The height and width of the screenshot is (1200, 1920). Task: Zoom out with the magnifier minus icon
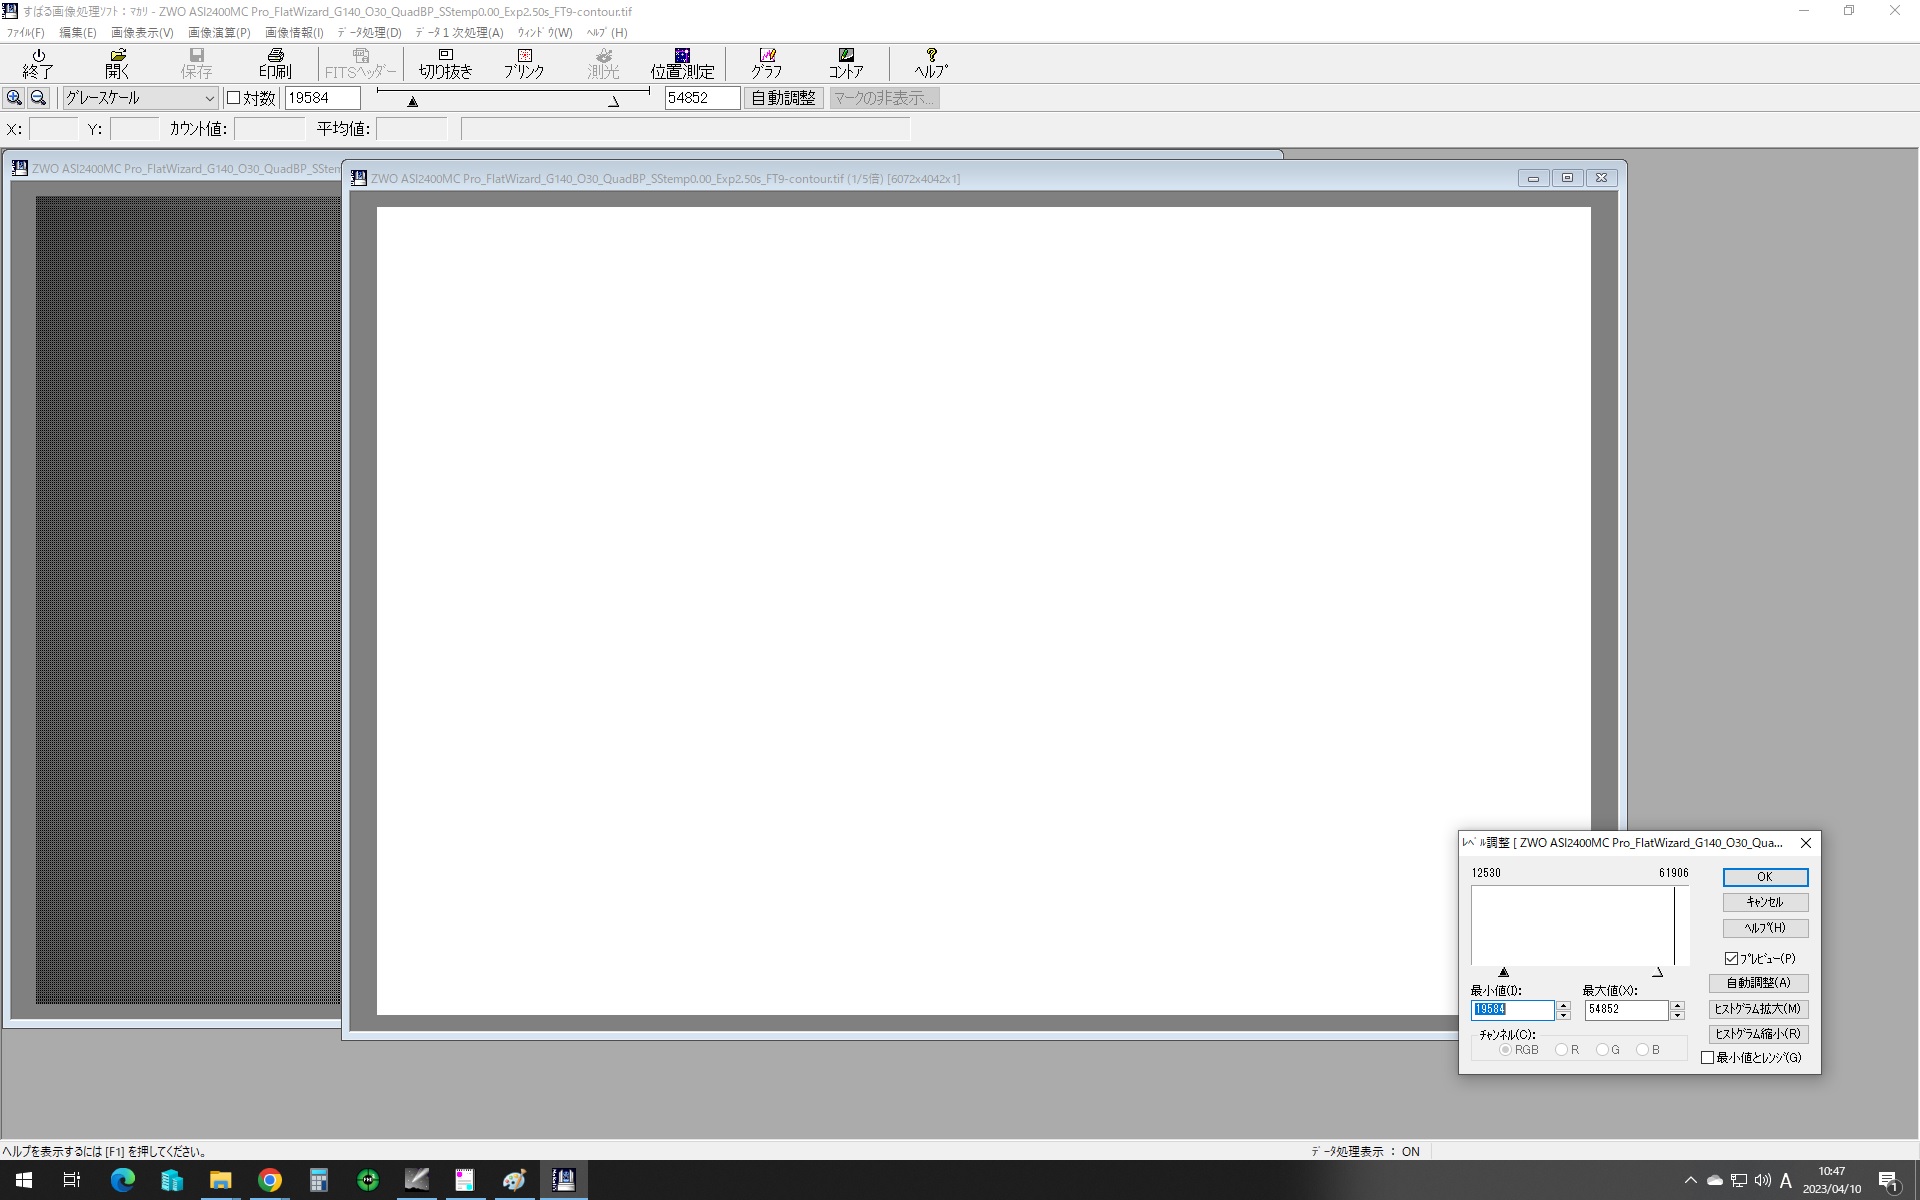tap(38, 98)
